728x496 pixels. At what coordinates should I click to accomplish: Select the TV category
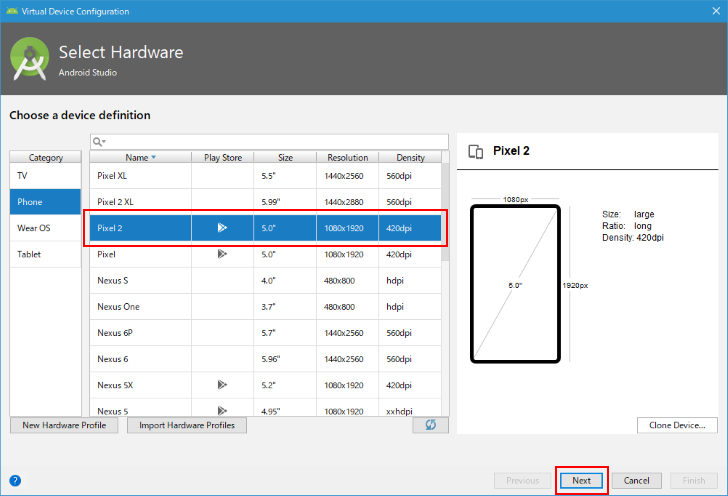click(x=46, y=176)
